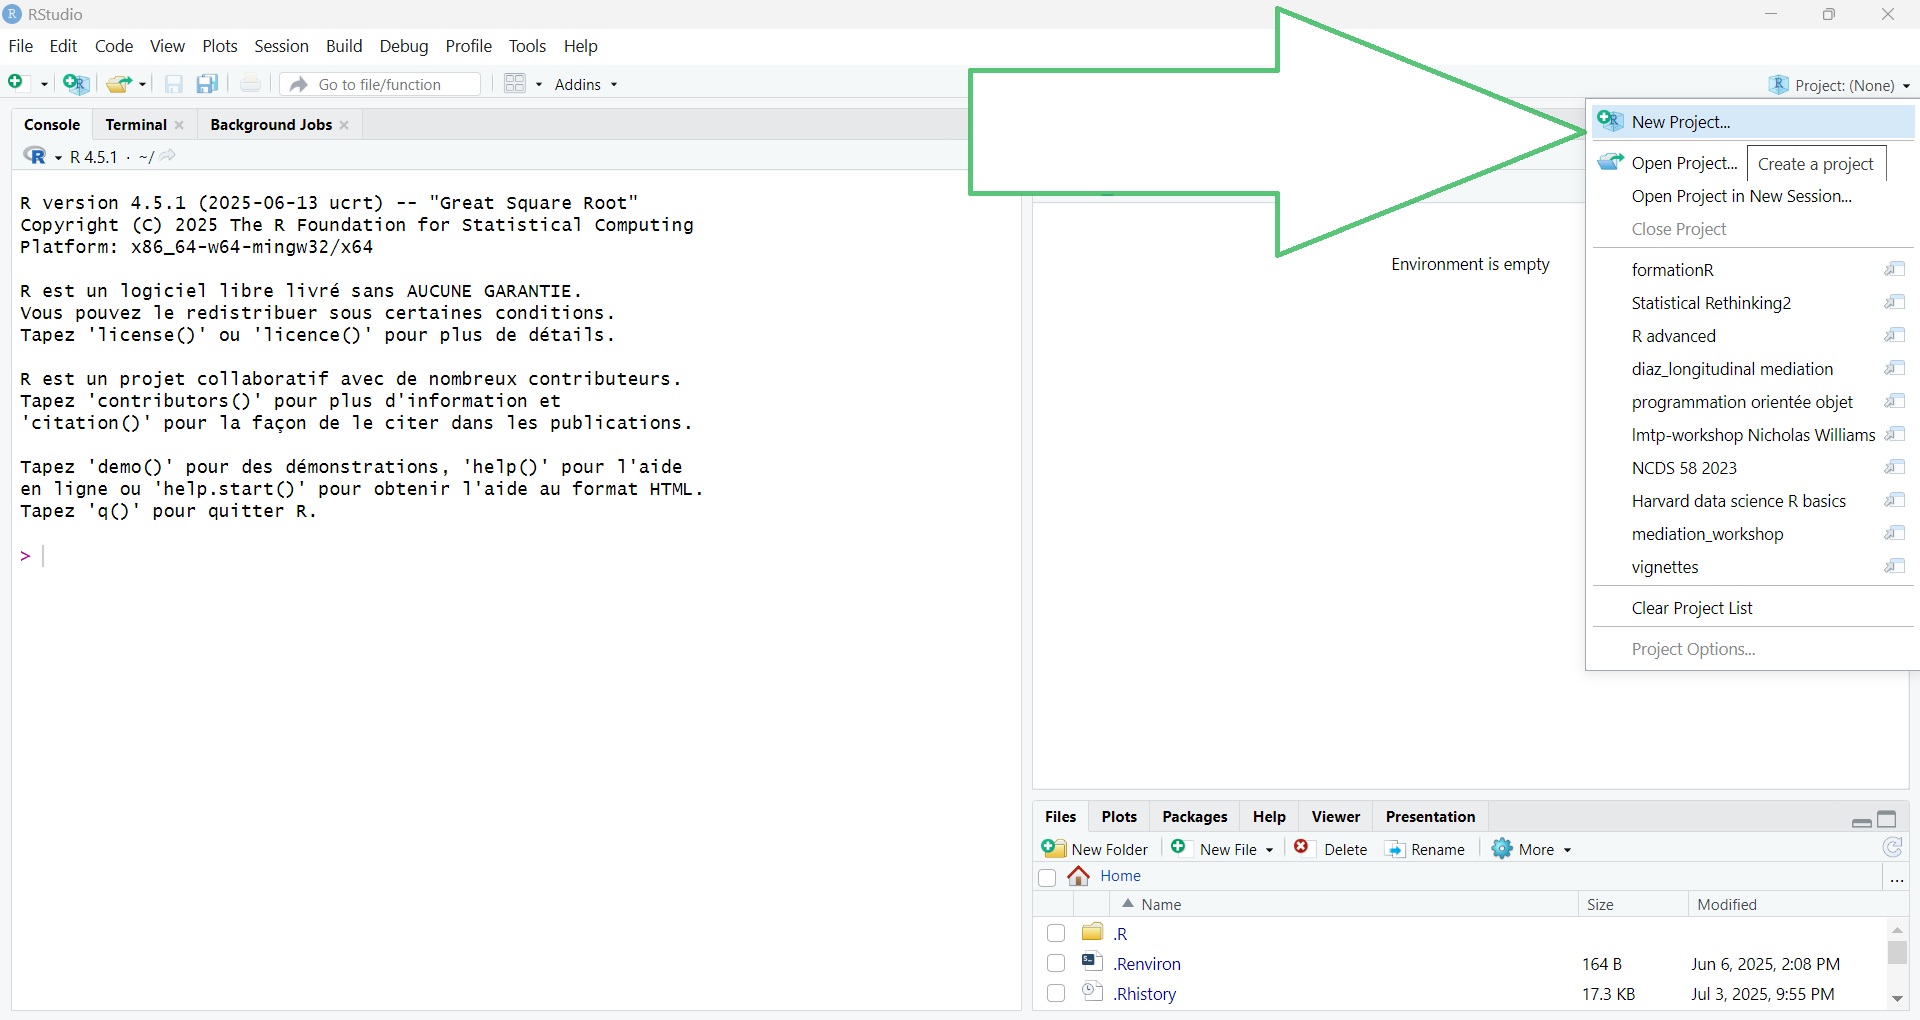Open the Code menu
1920x1020 pixels.
(114, 46)
